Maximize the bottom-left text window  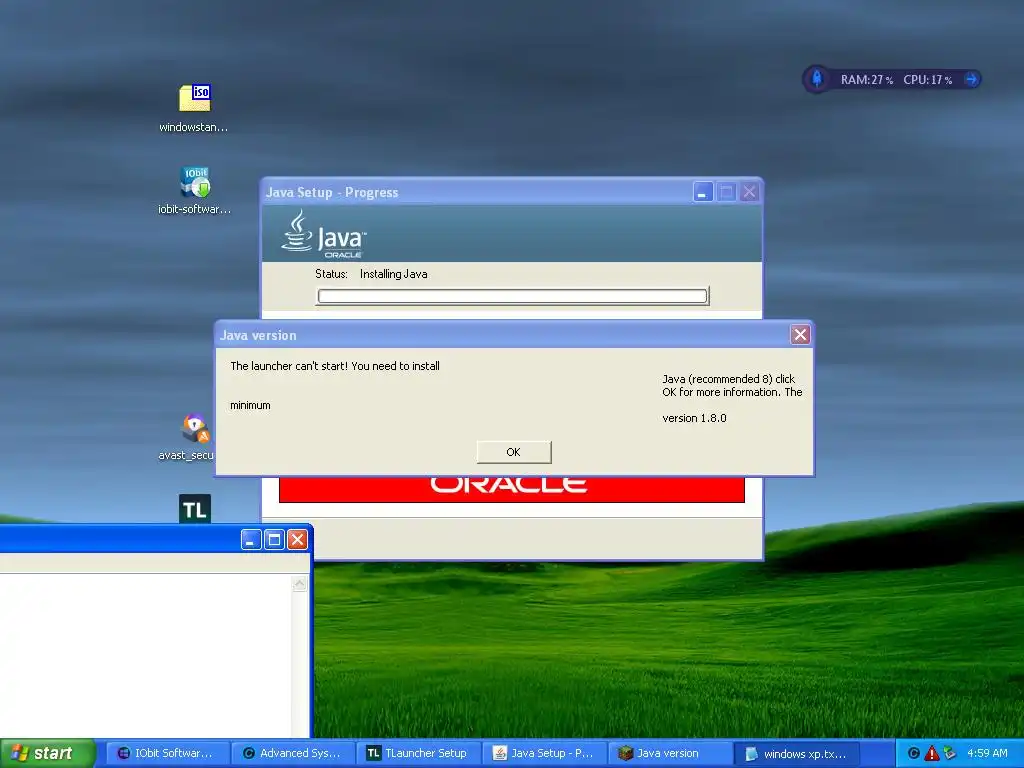pos(274,539)
